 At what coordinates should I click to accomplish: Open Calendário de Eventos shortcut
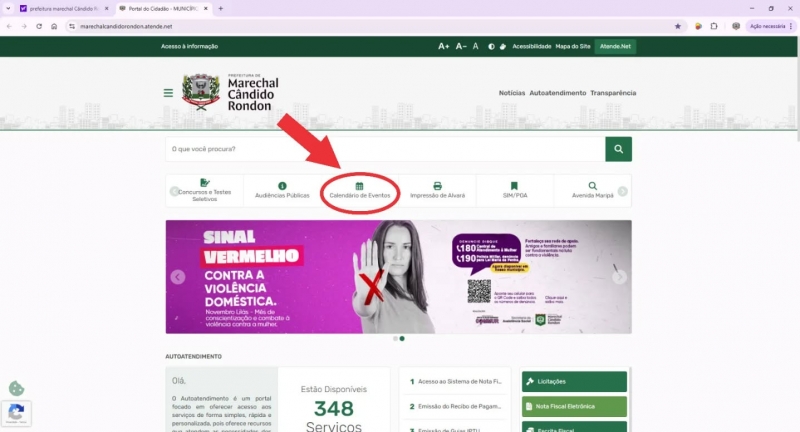(x=360, y=190)
